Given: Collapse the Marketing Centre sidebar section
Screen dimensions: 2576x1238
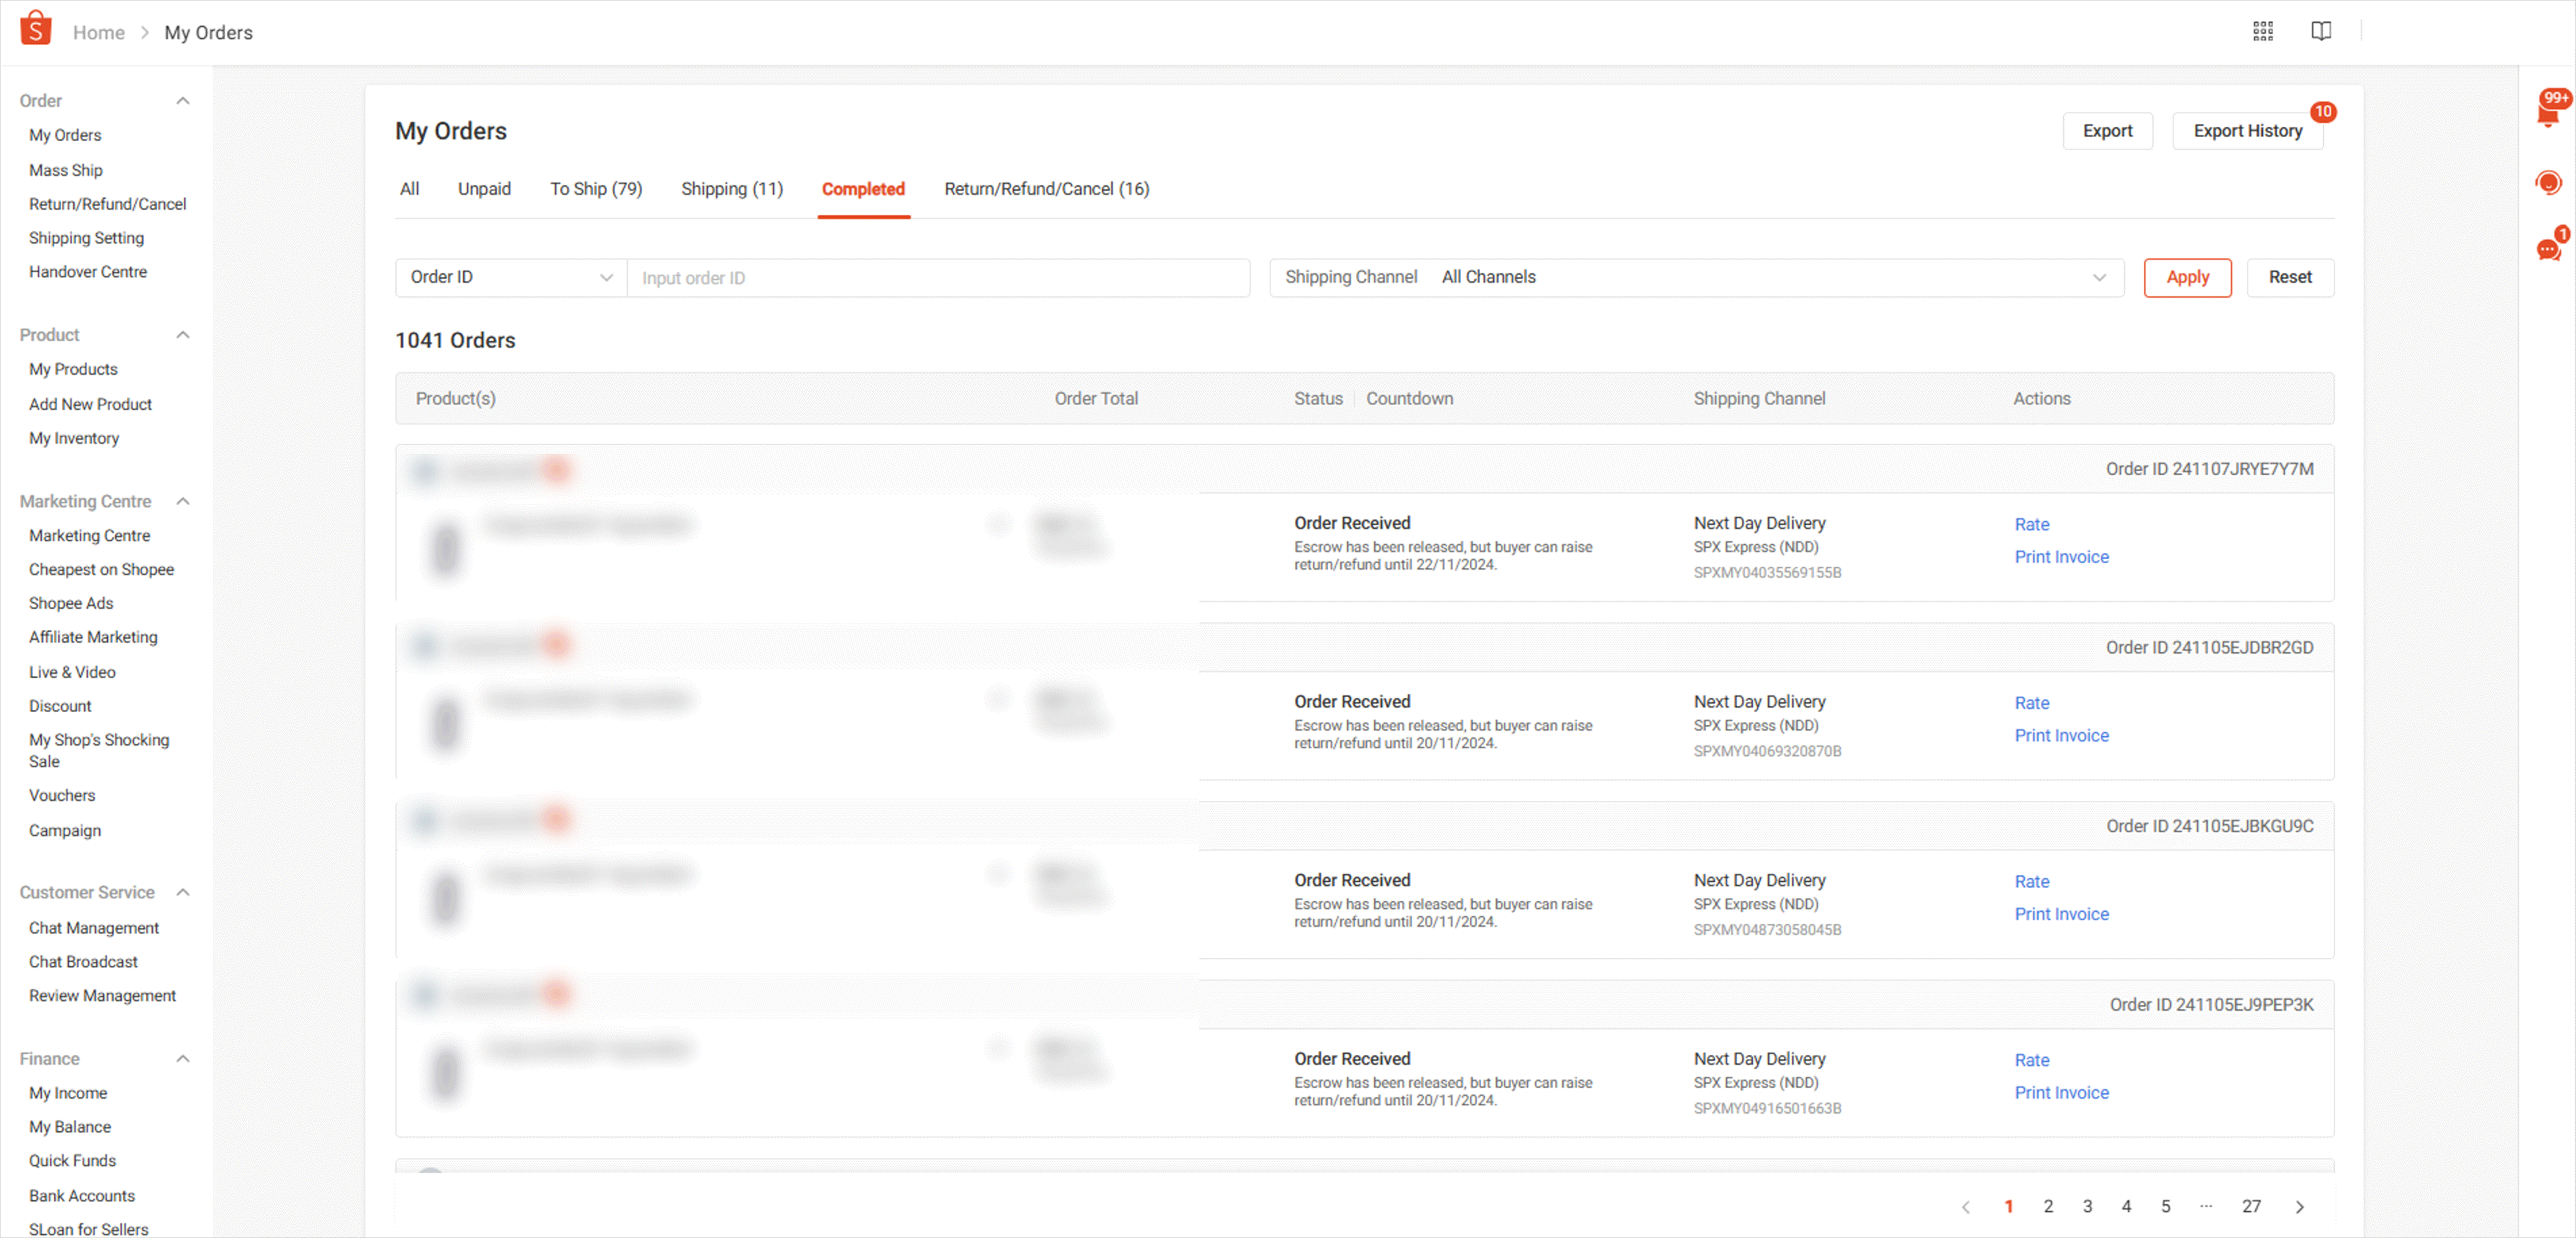Looking at the screenshot, I should click(183, 501).
